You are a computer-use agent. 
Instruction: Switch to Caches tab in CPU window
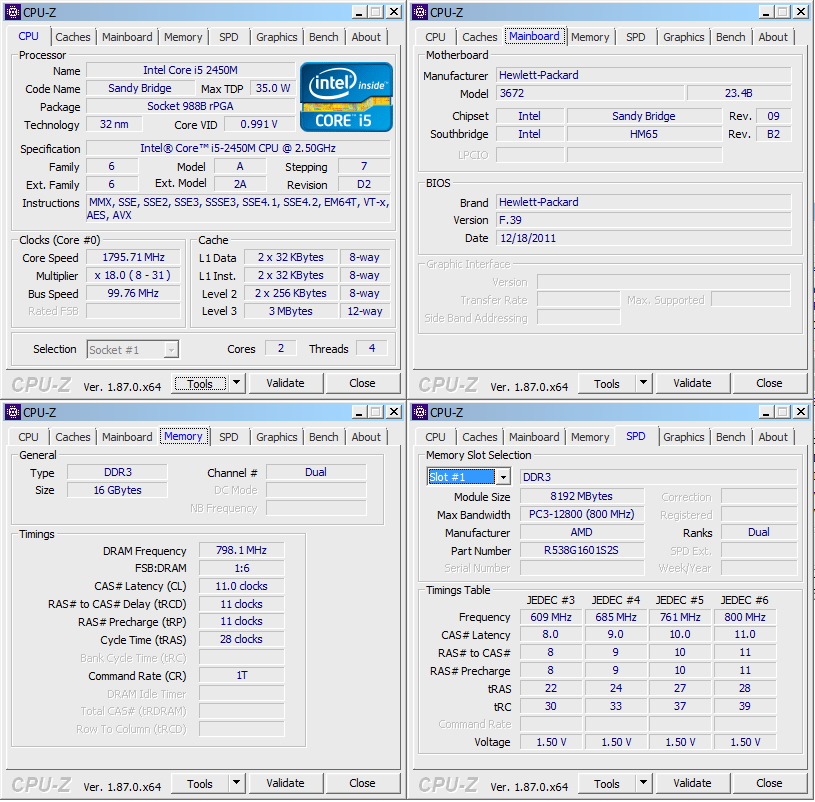pos(72,37)
